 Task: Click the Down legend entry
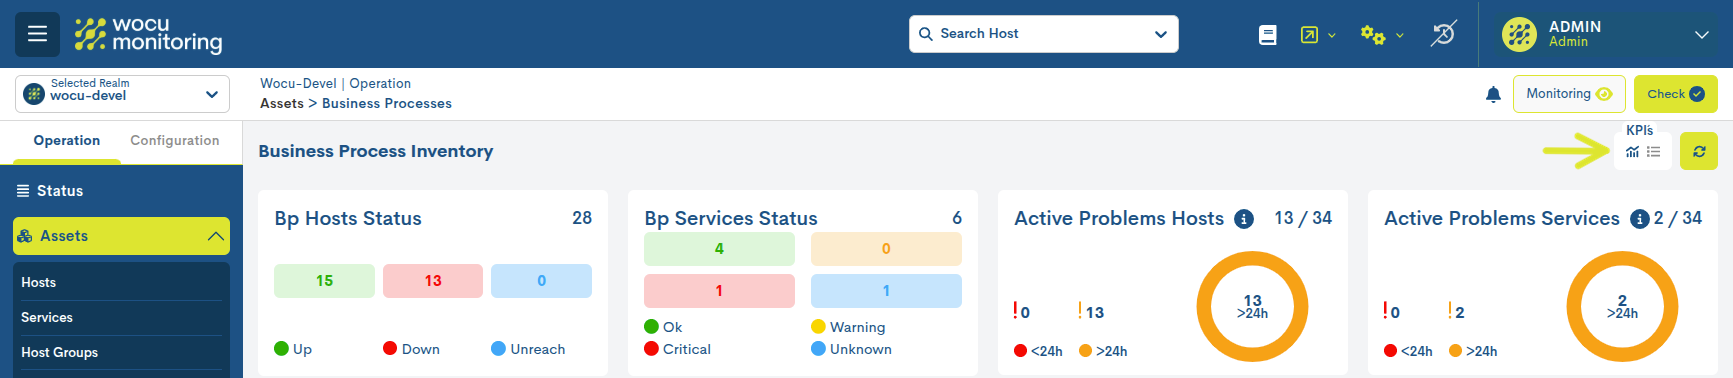[x=411, y=349]
